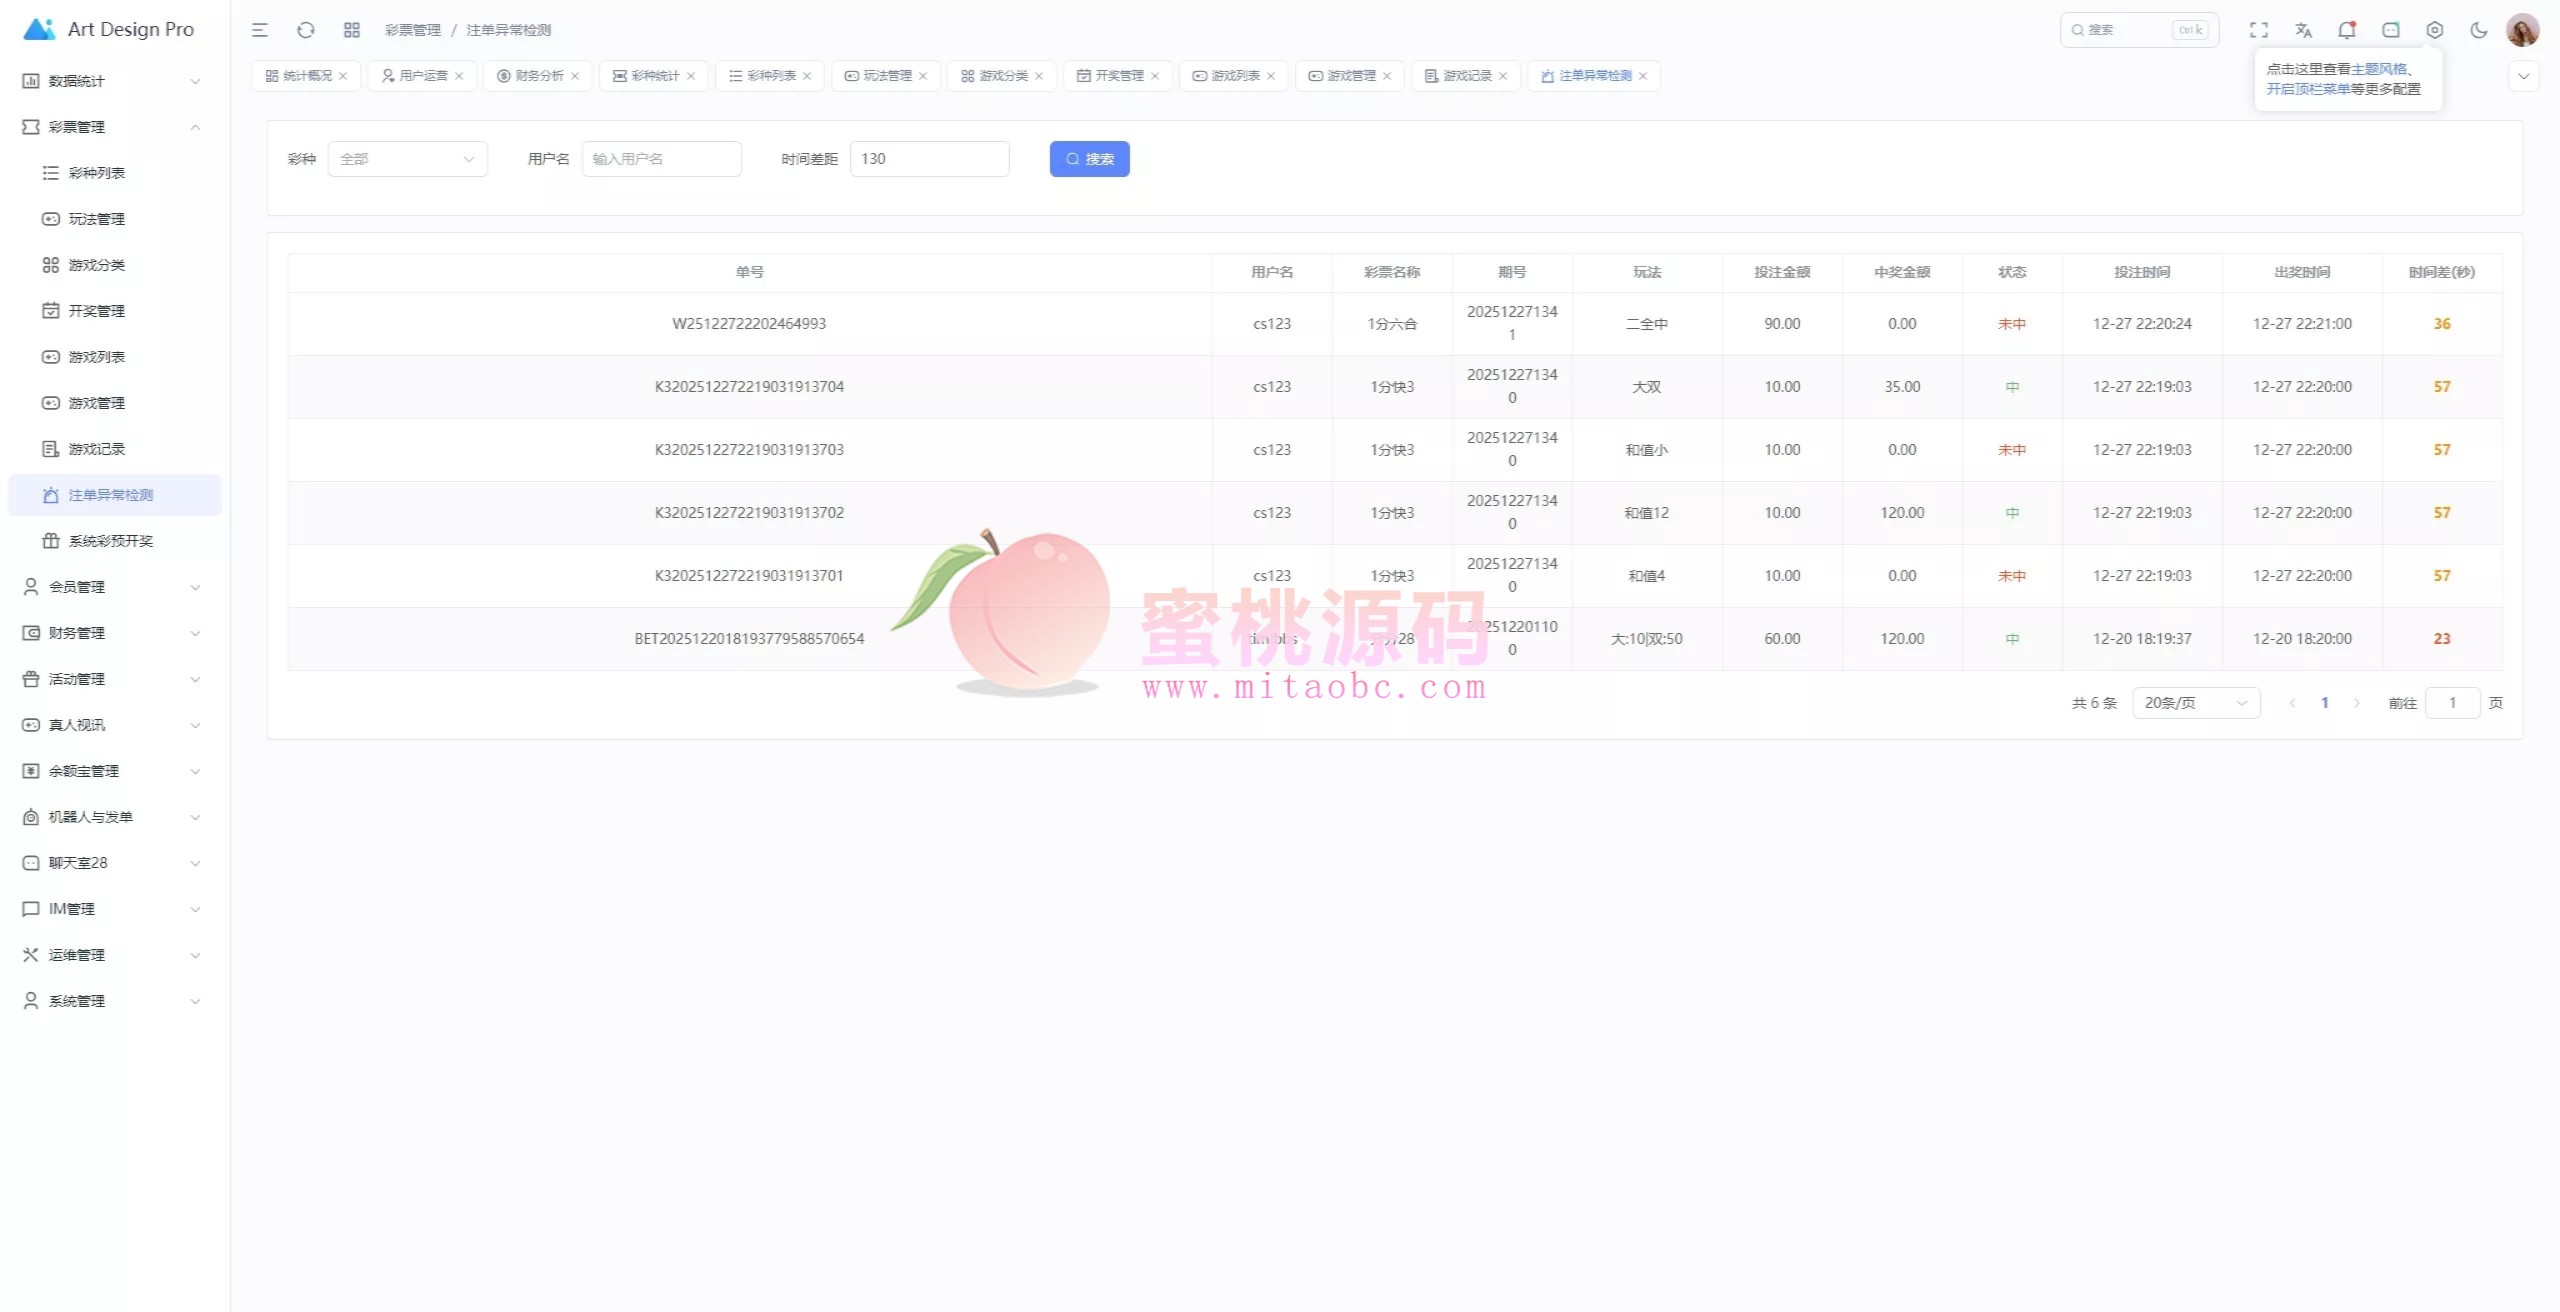Click the user avatar

tap(2522, 30)
